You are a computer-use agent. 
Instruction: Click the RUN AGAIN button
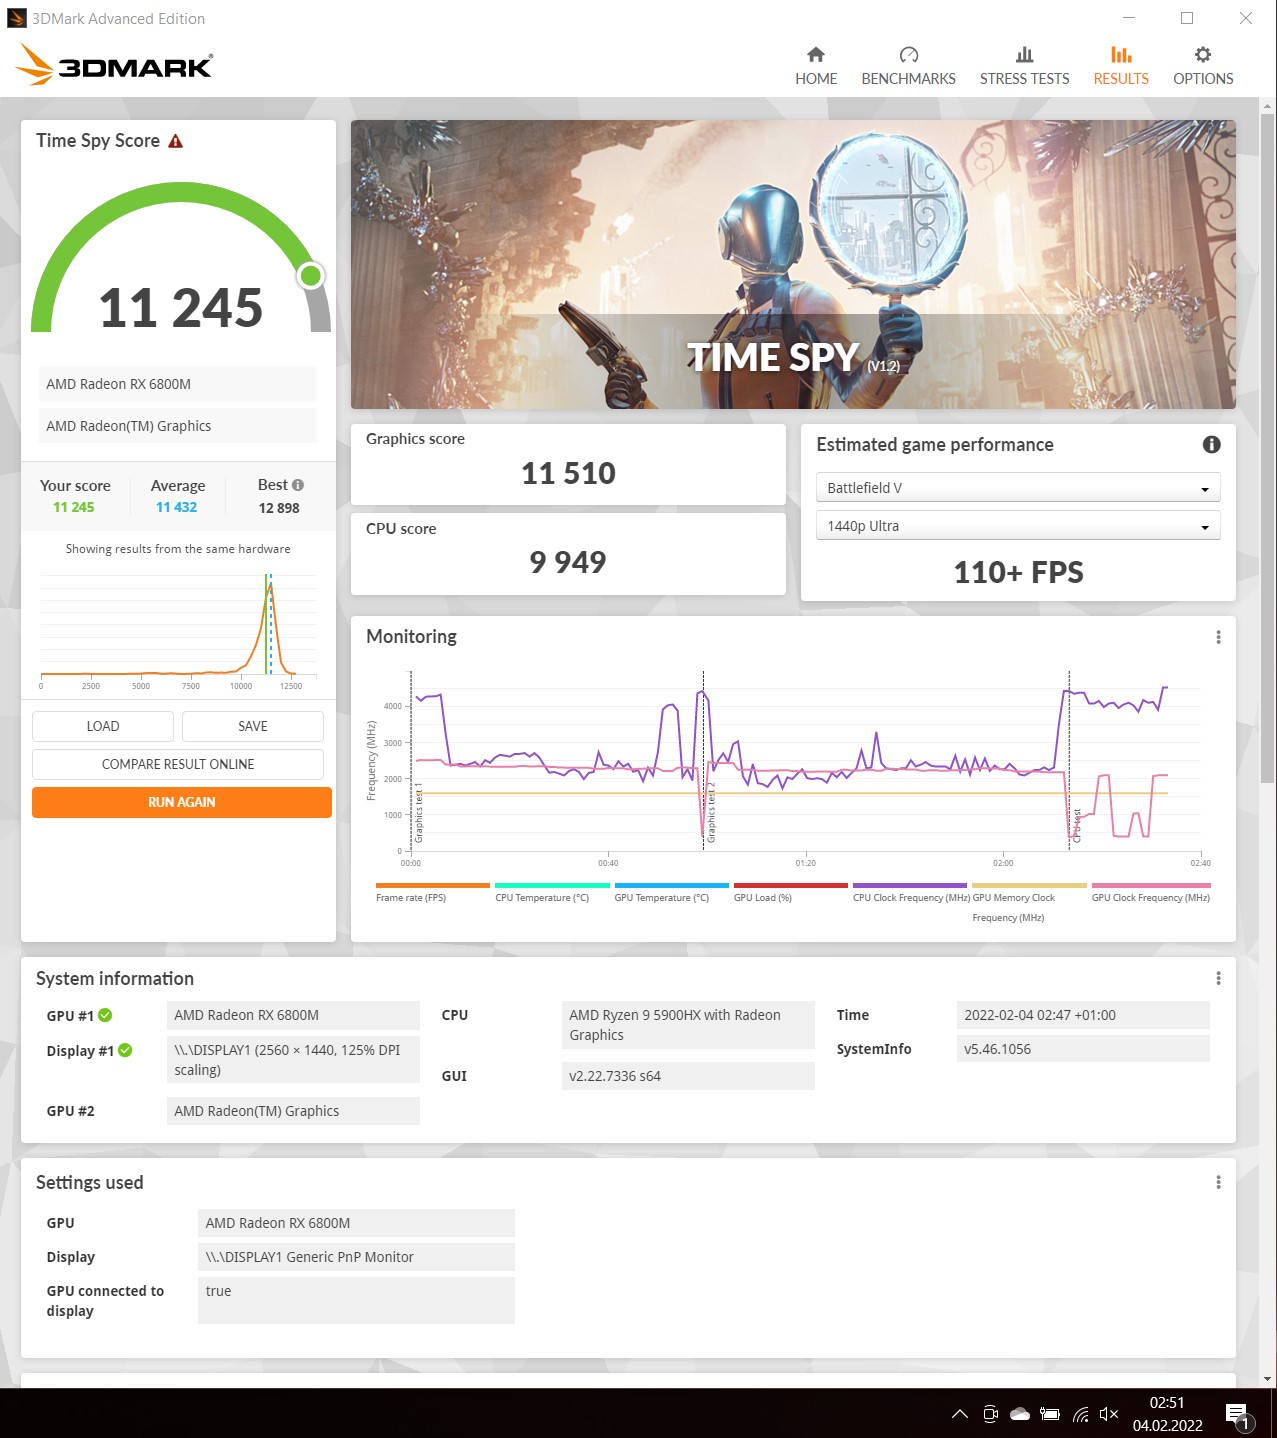click(x=182, y=802)
